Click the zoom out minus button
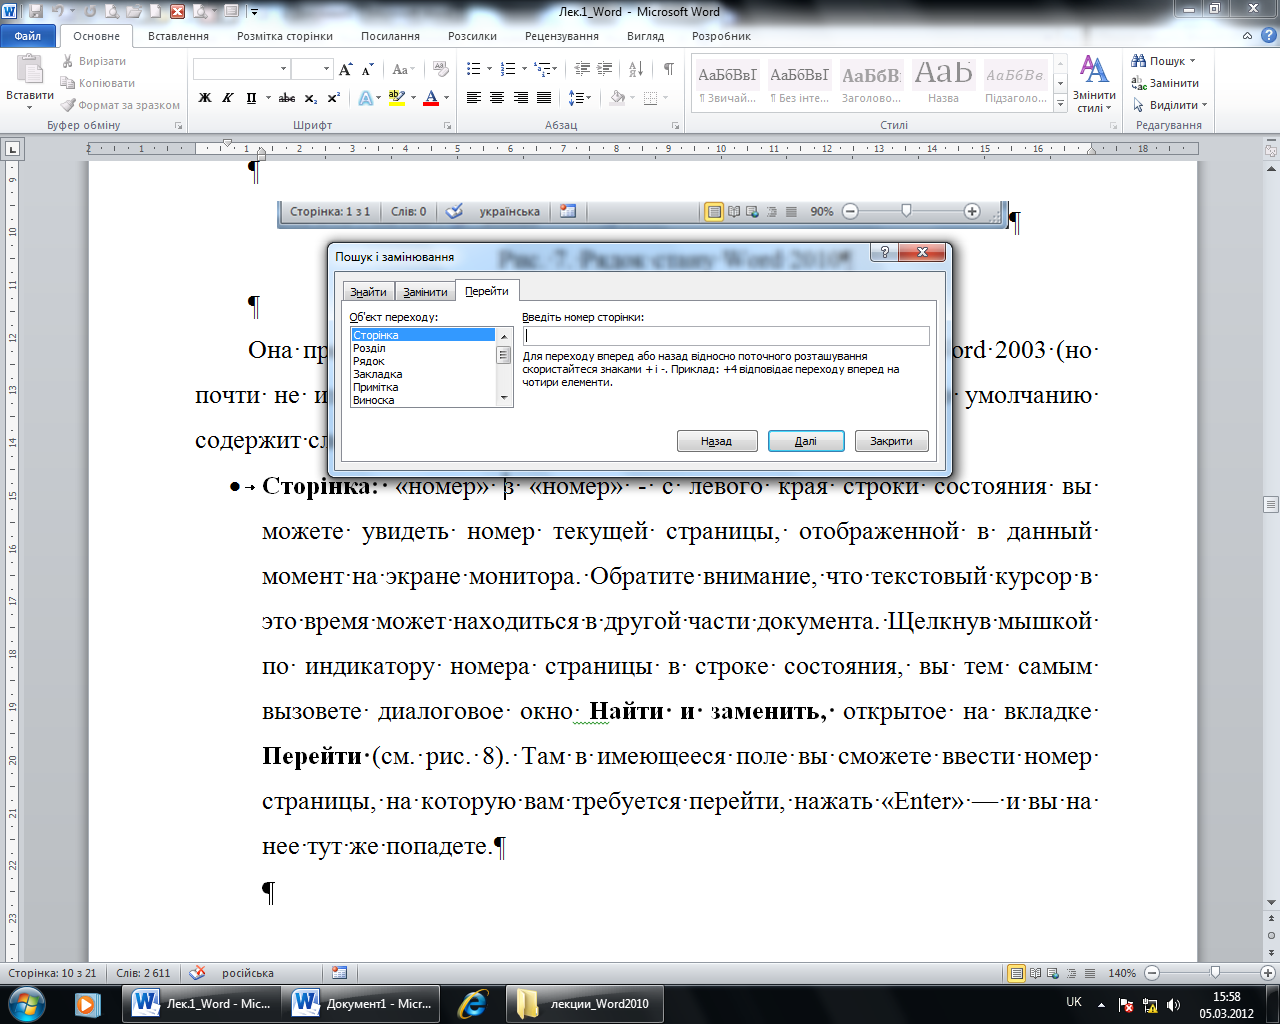 point(1152,972)
